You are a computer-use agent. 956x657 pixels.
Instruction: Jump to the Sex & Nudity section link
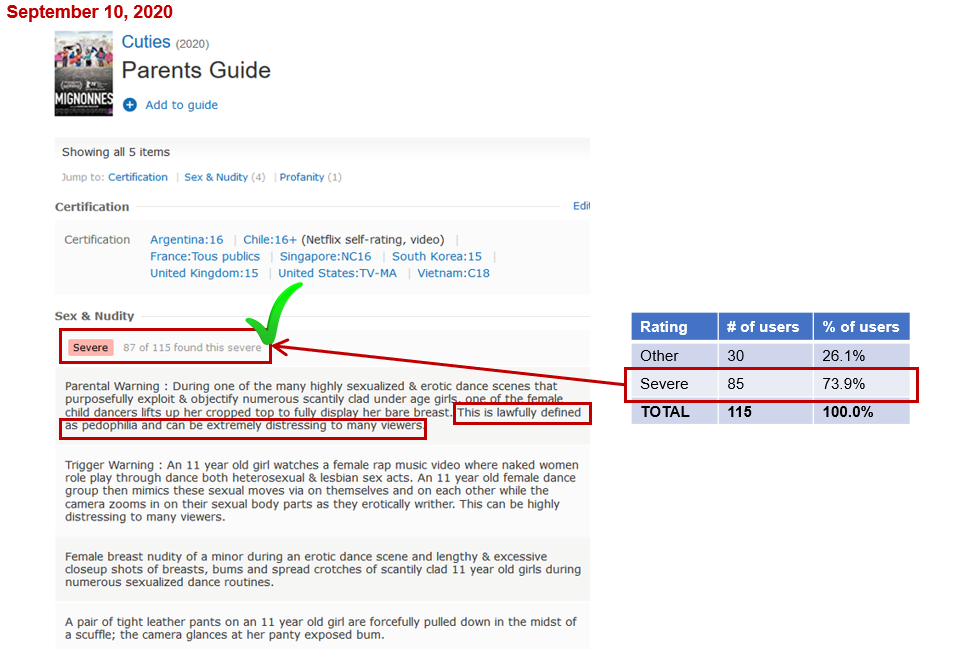click(216, 177)
